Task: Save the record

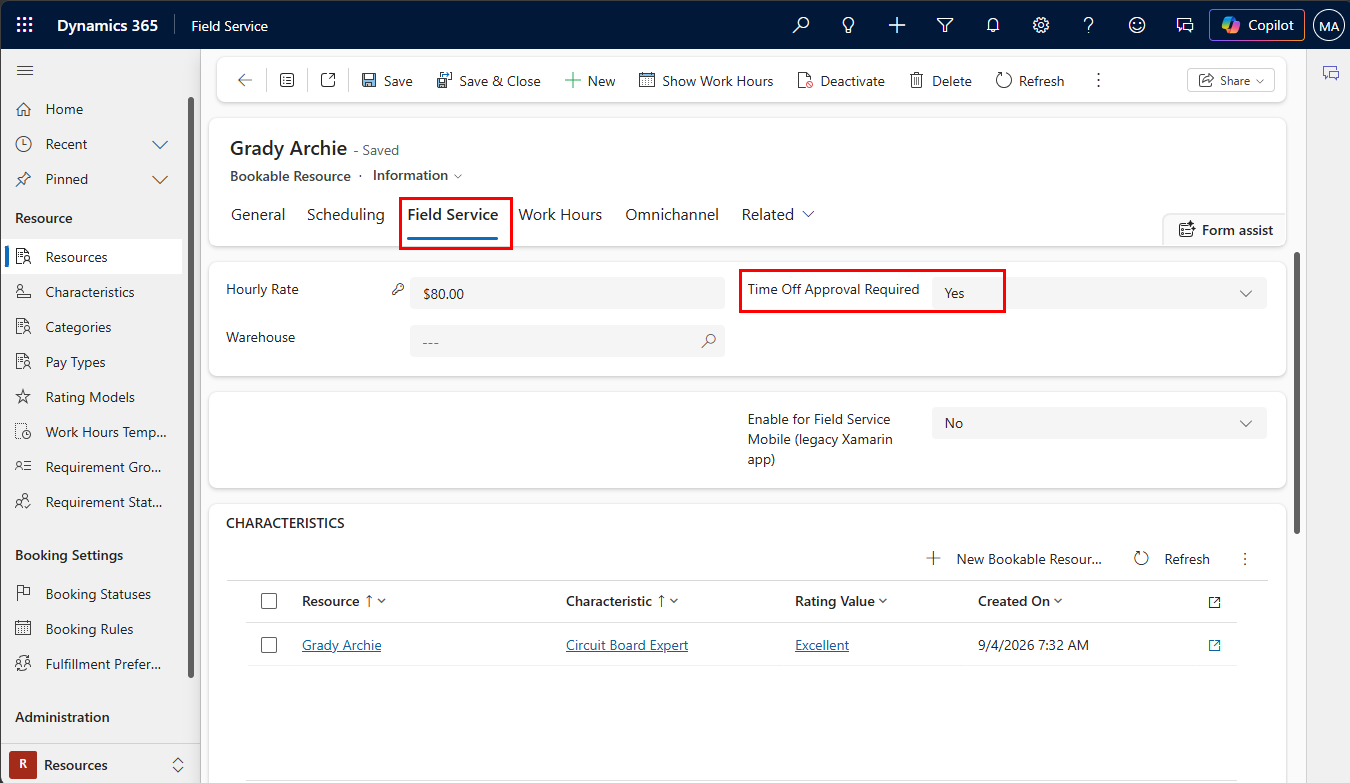Action: pyautogui.click(x=387, y=81)
